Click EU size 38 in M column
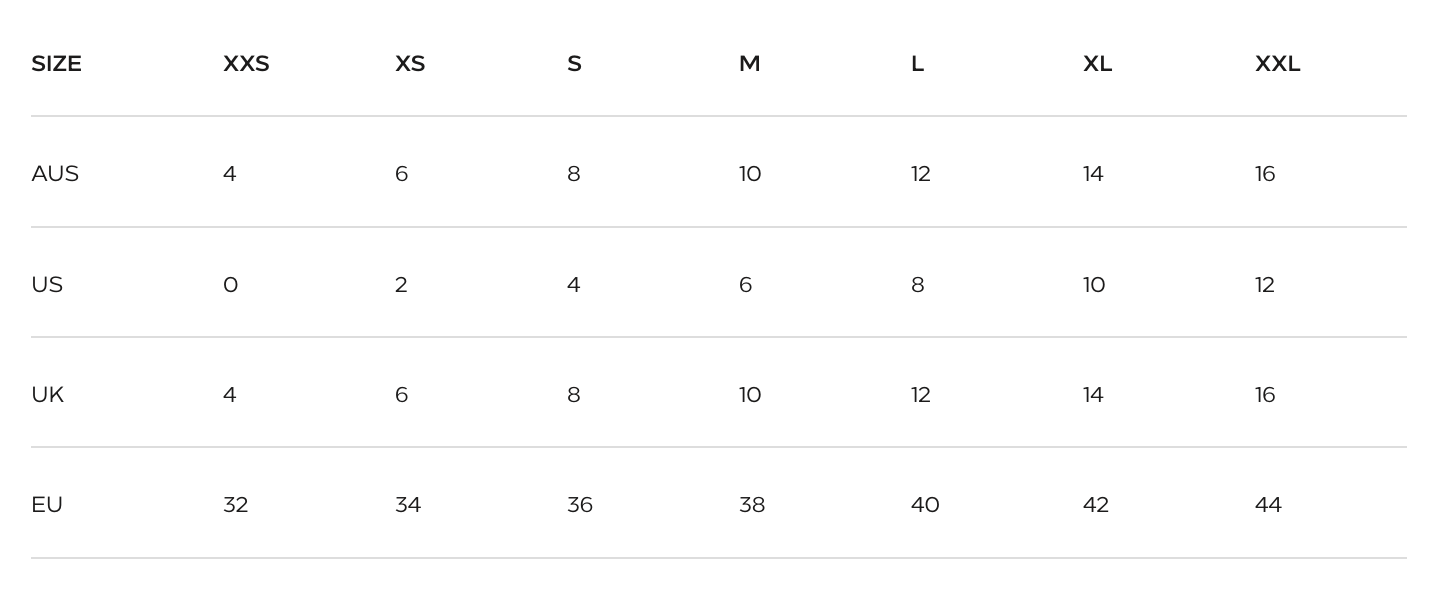The height and width of the screenshot is (610, 1442). click(752, 505)
